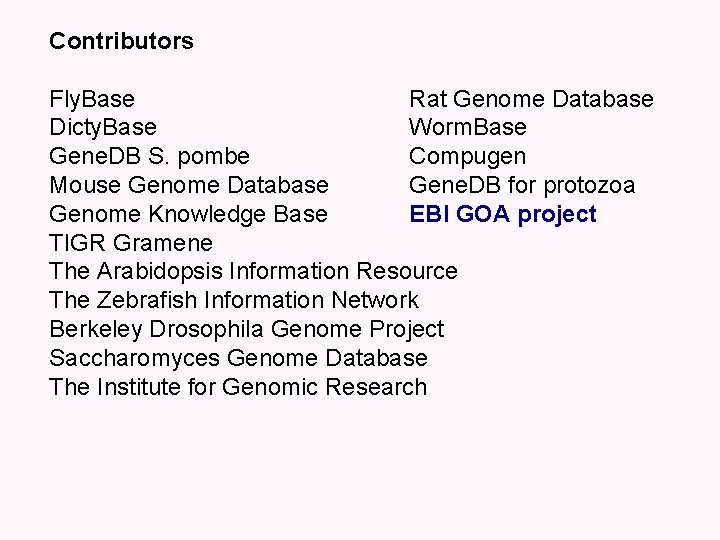Select the Worm.Base entry
This screenshot has height=540, width=720.
tap(467, 128)
